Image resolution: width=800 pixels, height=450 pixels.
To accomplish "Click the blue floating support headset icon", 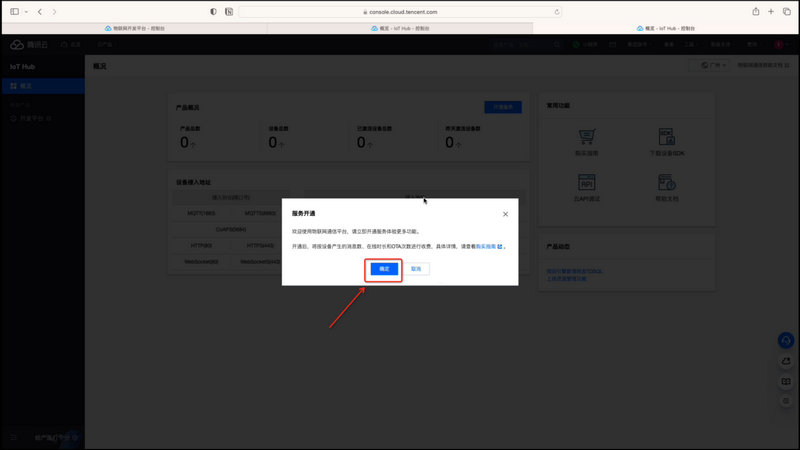I will (x=786, y=340).
